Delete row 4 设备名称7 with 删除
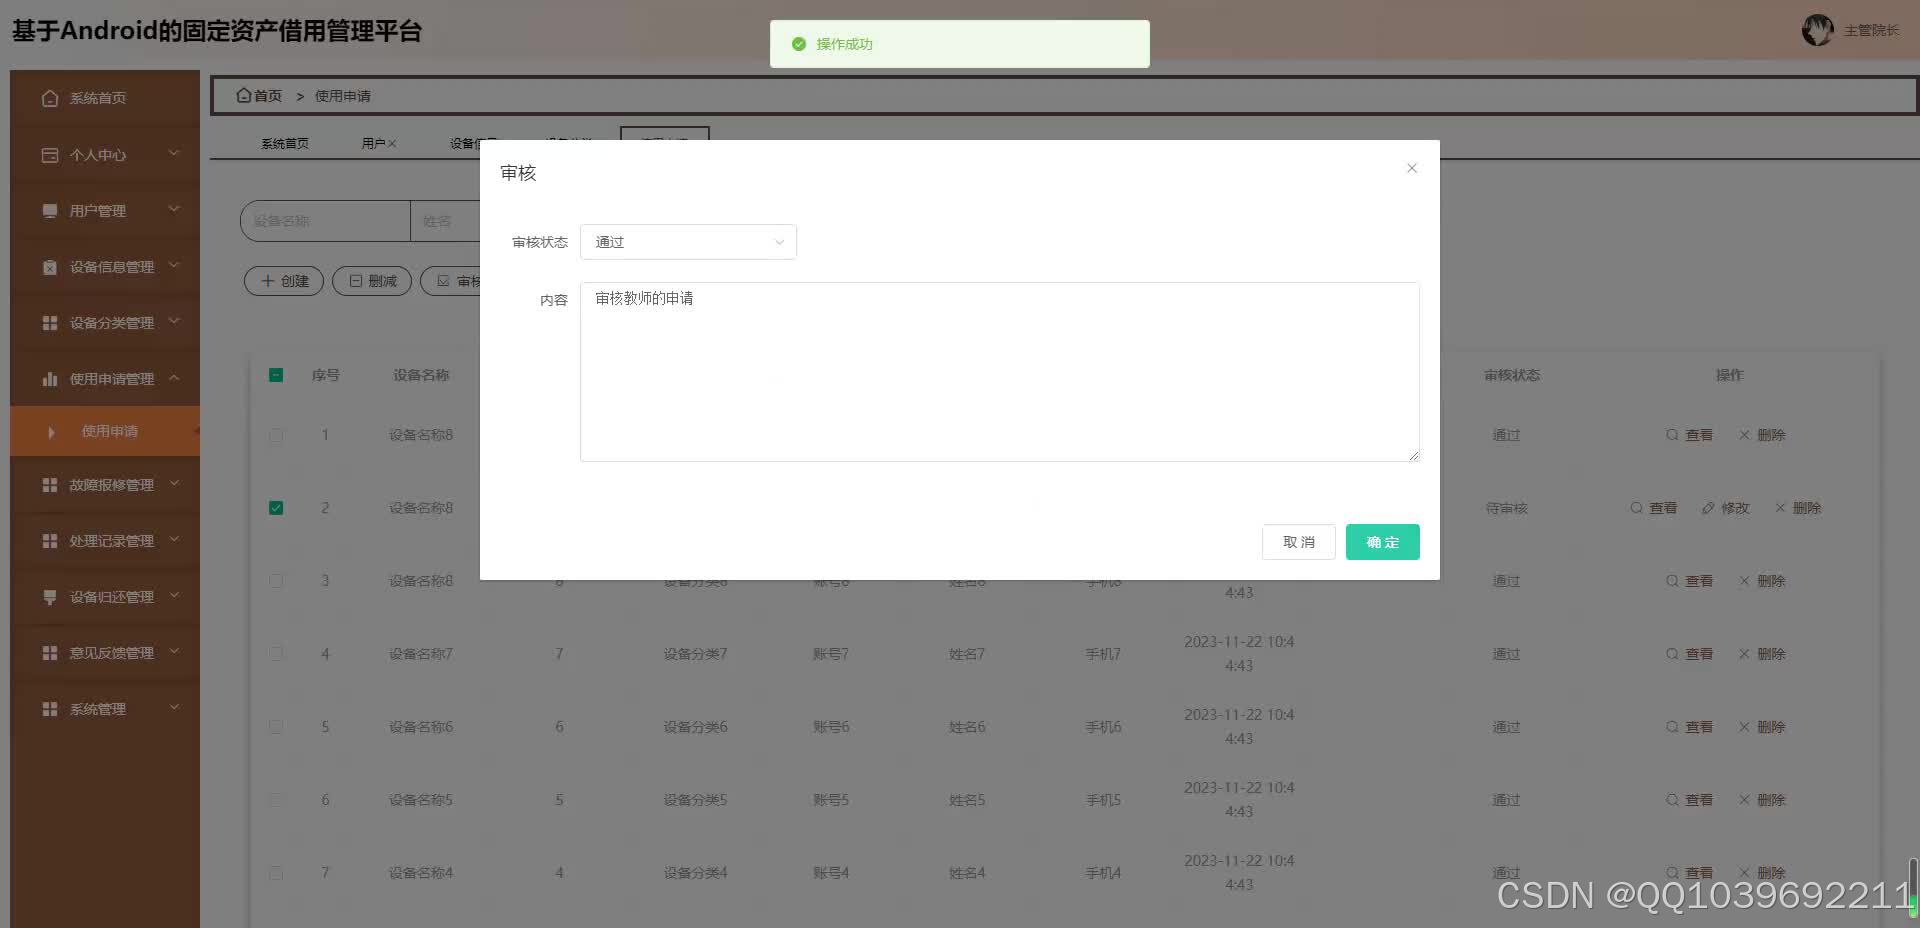Image resolution: width=1920 pixels, height=928 pixels. click(x=1762, y=654)
